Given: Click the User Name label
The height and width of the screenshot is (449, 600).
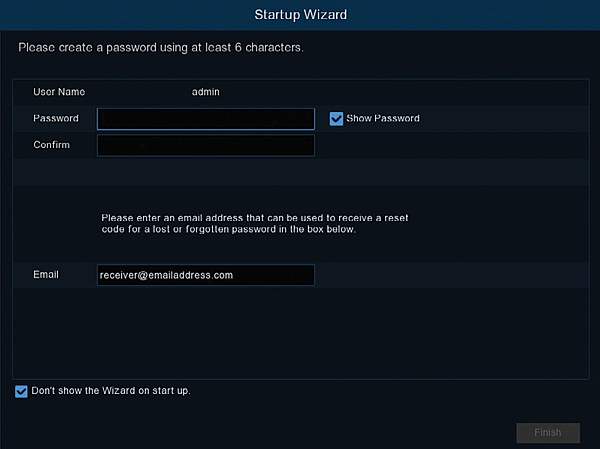Looking at the screenshot, I should [x=59, y=92].
